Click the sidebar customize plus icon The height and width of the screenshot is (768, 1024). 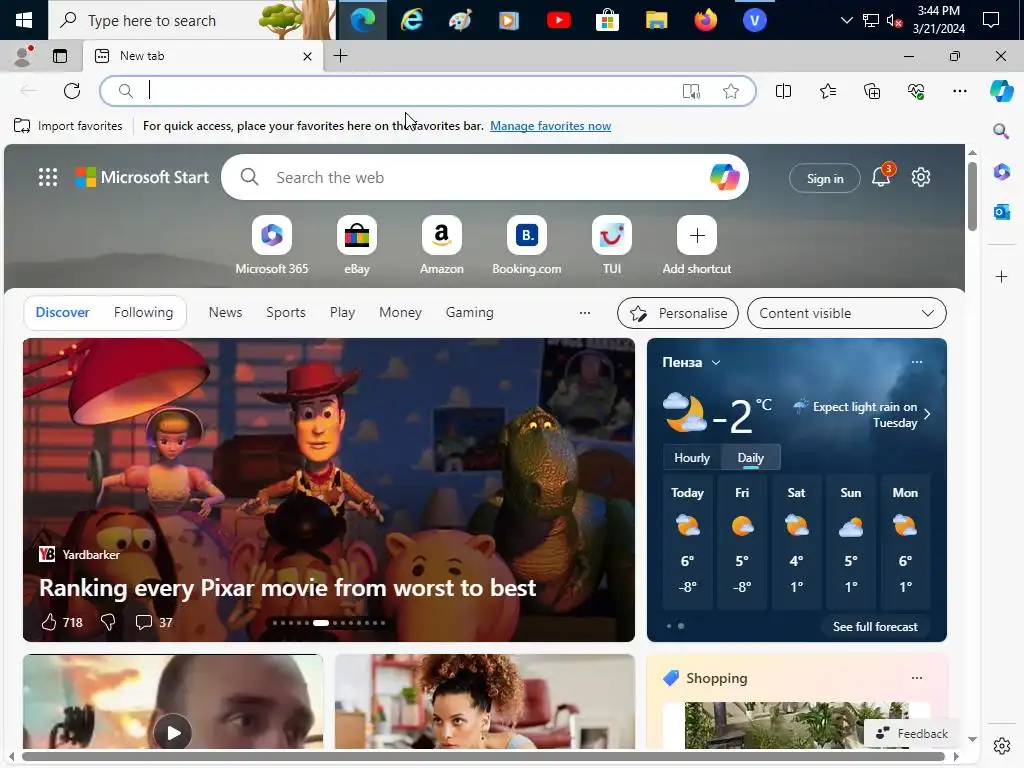click(x=1001, y=277)
